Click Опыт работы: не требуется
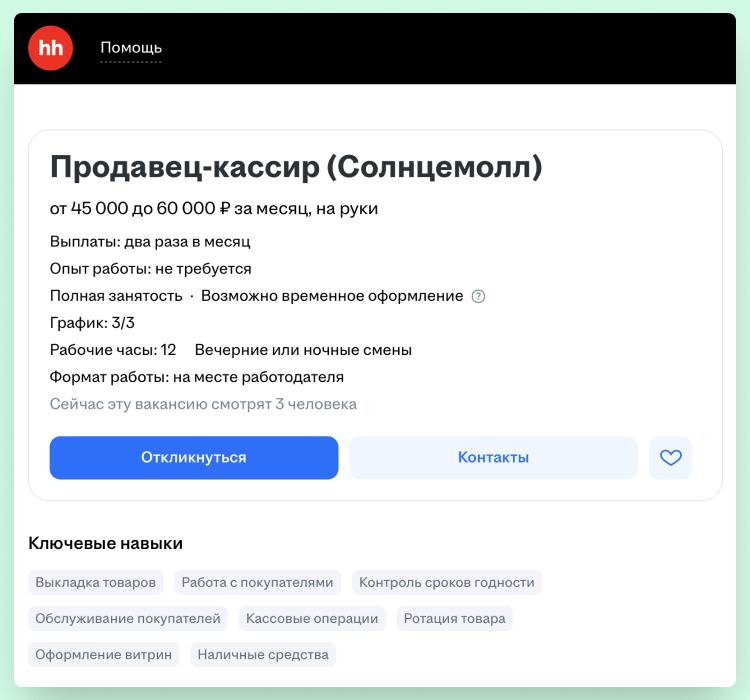The width and height of the screenshot is (750, 700). (x=151, y=269)
